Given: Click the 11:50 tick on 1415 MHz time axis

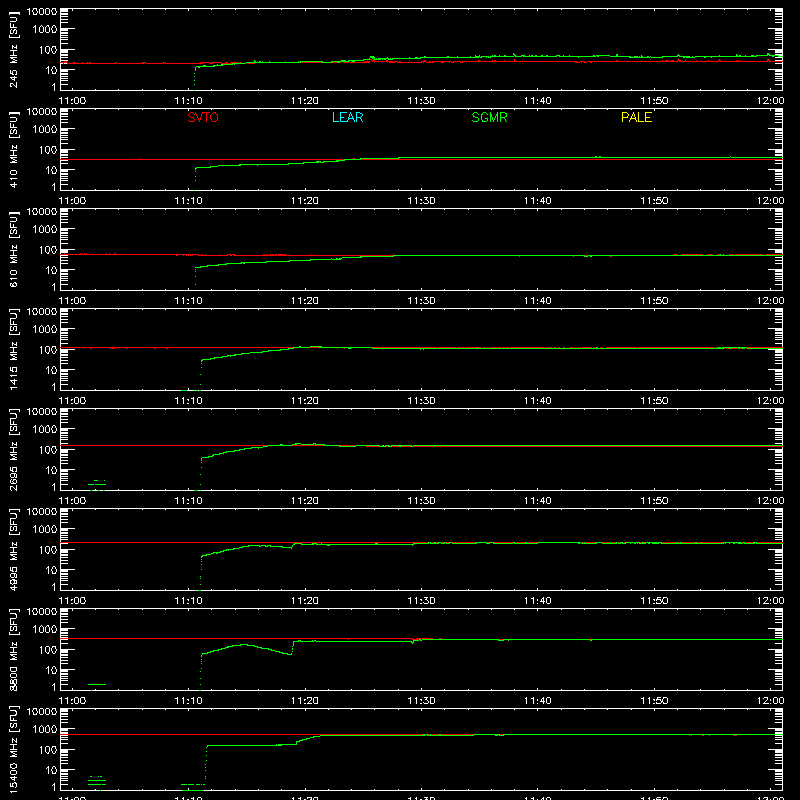Looking at the screenshot, I should point(654,401).
